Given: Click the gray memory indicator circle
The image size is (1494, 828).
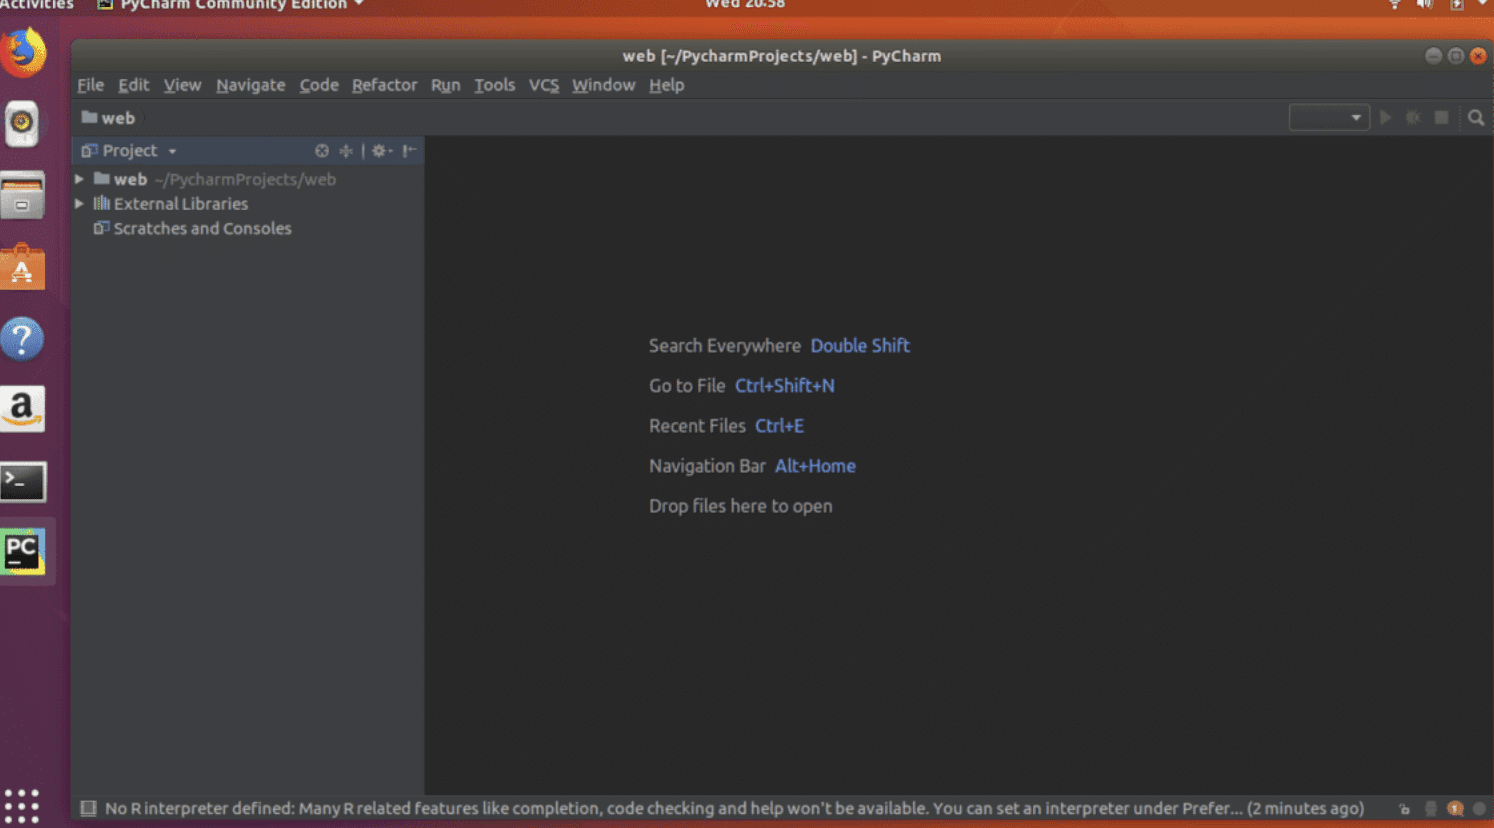Looking at the screenshot, I should pos(1479,808).
